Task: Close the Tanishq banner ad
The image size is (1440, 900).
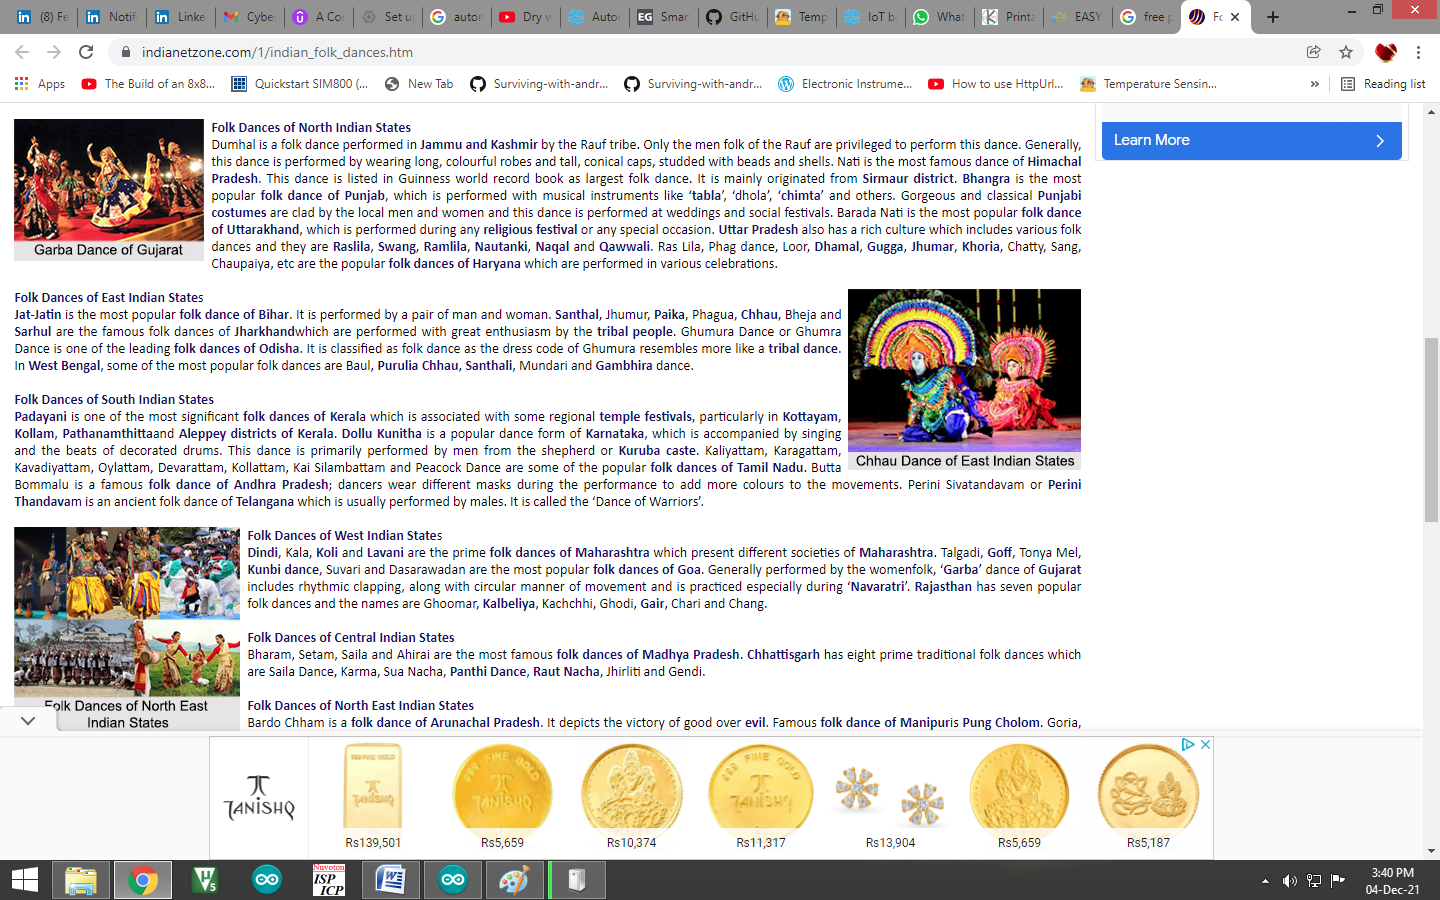Action: click(x=1205, y=744)
